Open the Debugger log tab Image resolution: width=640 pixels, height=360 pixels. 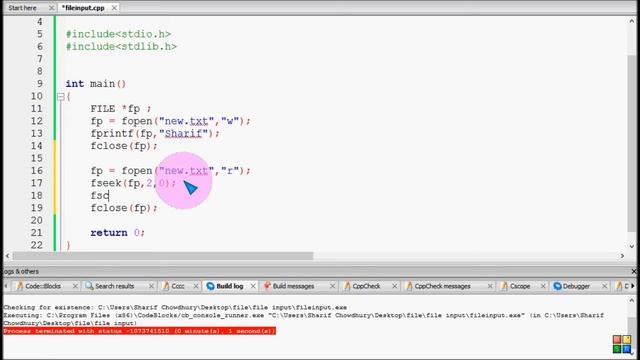click(x=576, y=286)
